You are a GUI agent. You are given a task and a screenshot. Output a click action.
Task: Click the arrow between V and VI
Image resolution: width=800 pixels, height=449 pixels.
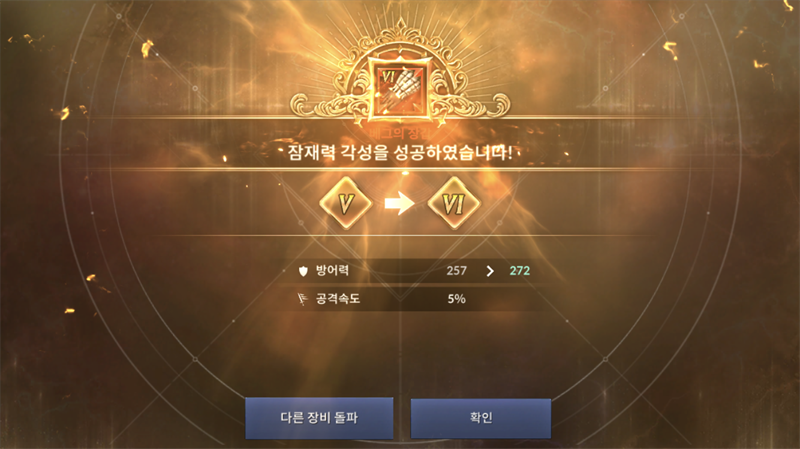click(399, 204)
